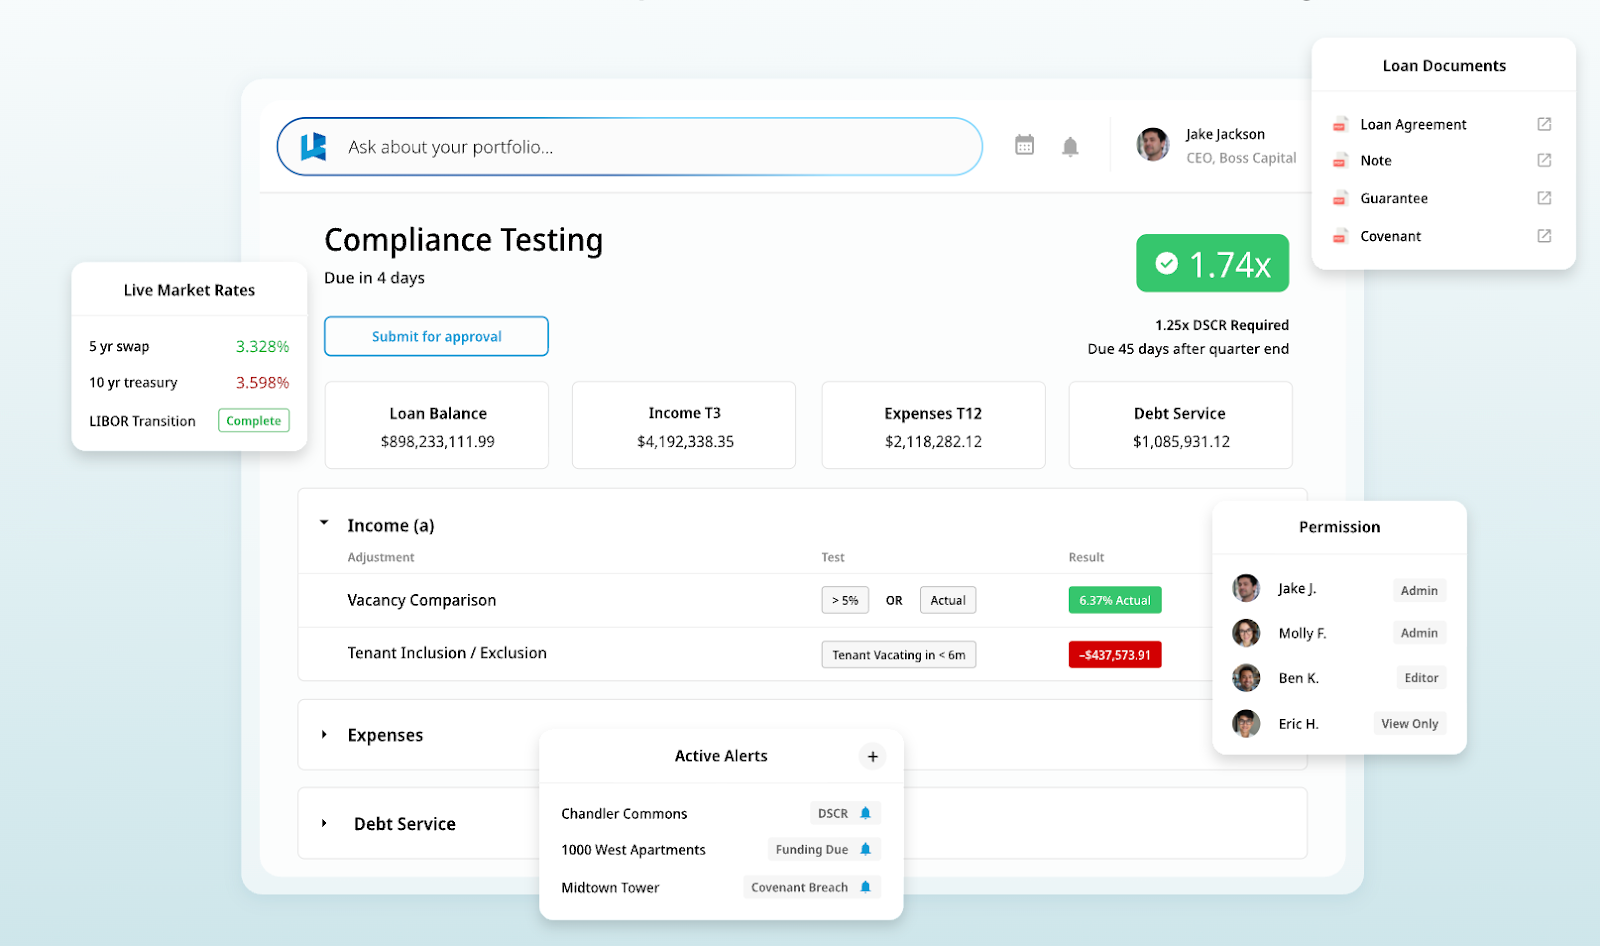Image resolution: width=1600 pixels, height=946 pixels.
Task: Open Covenant document external link icon
Action: [x=1544, y=236]
